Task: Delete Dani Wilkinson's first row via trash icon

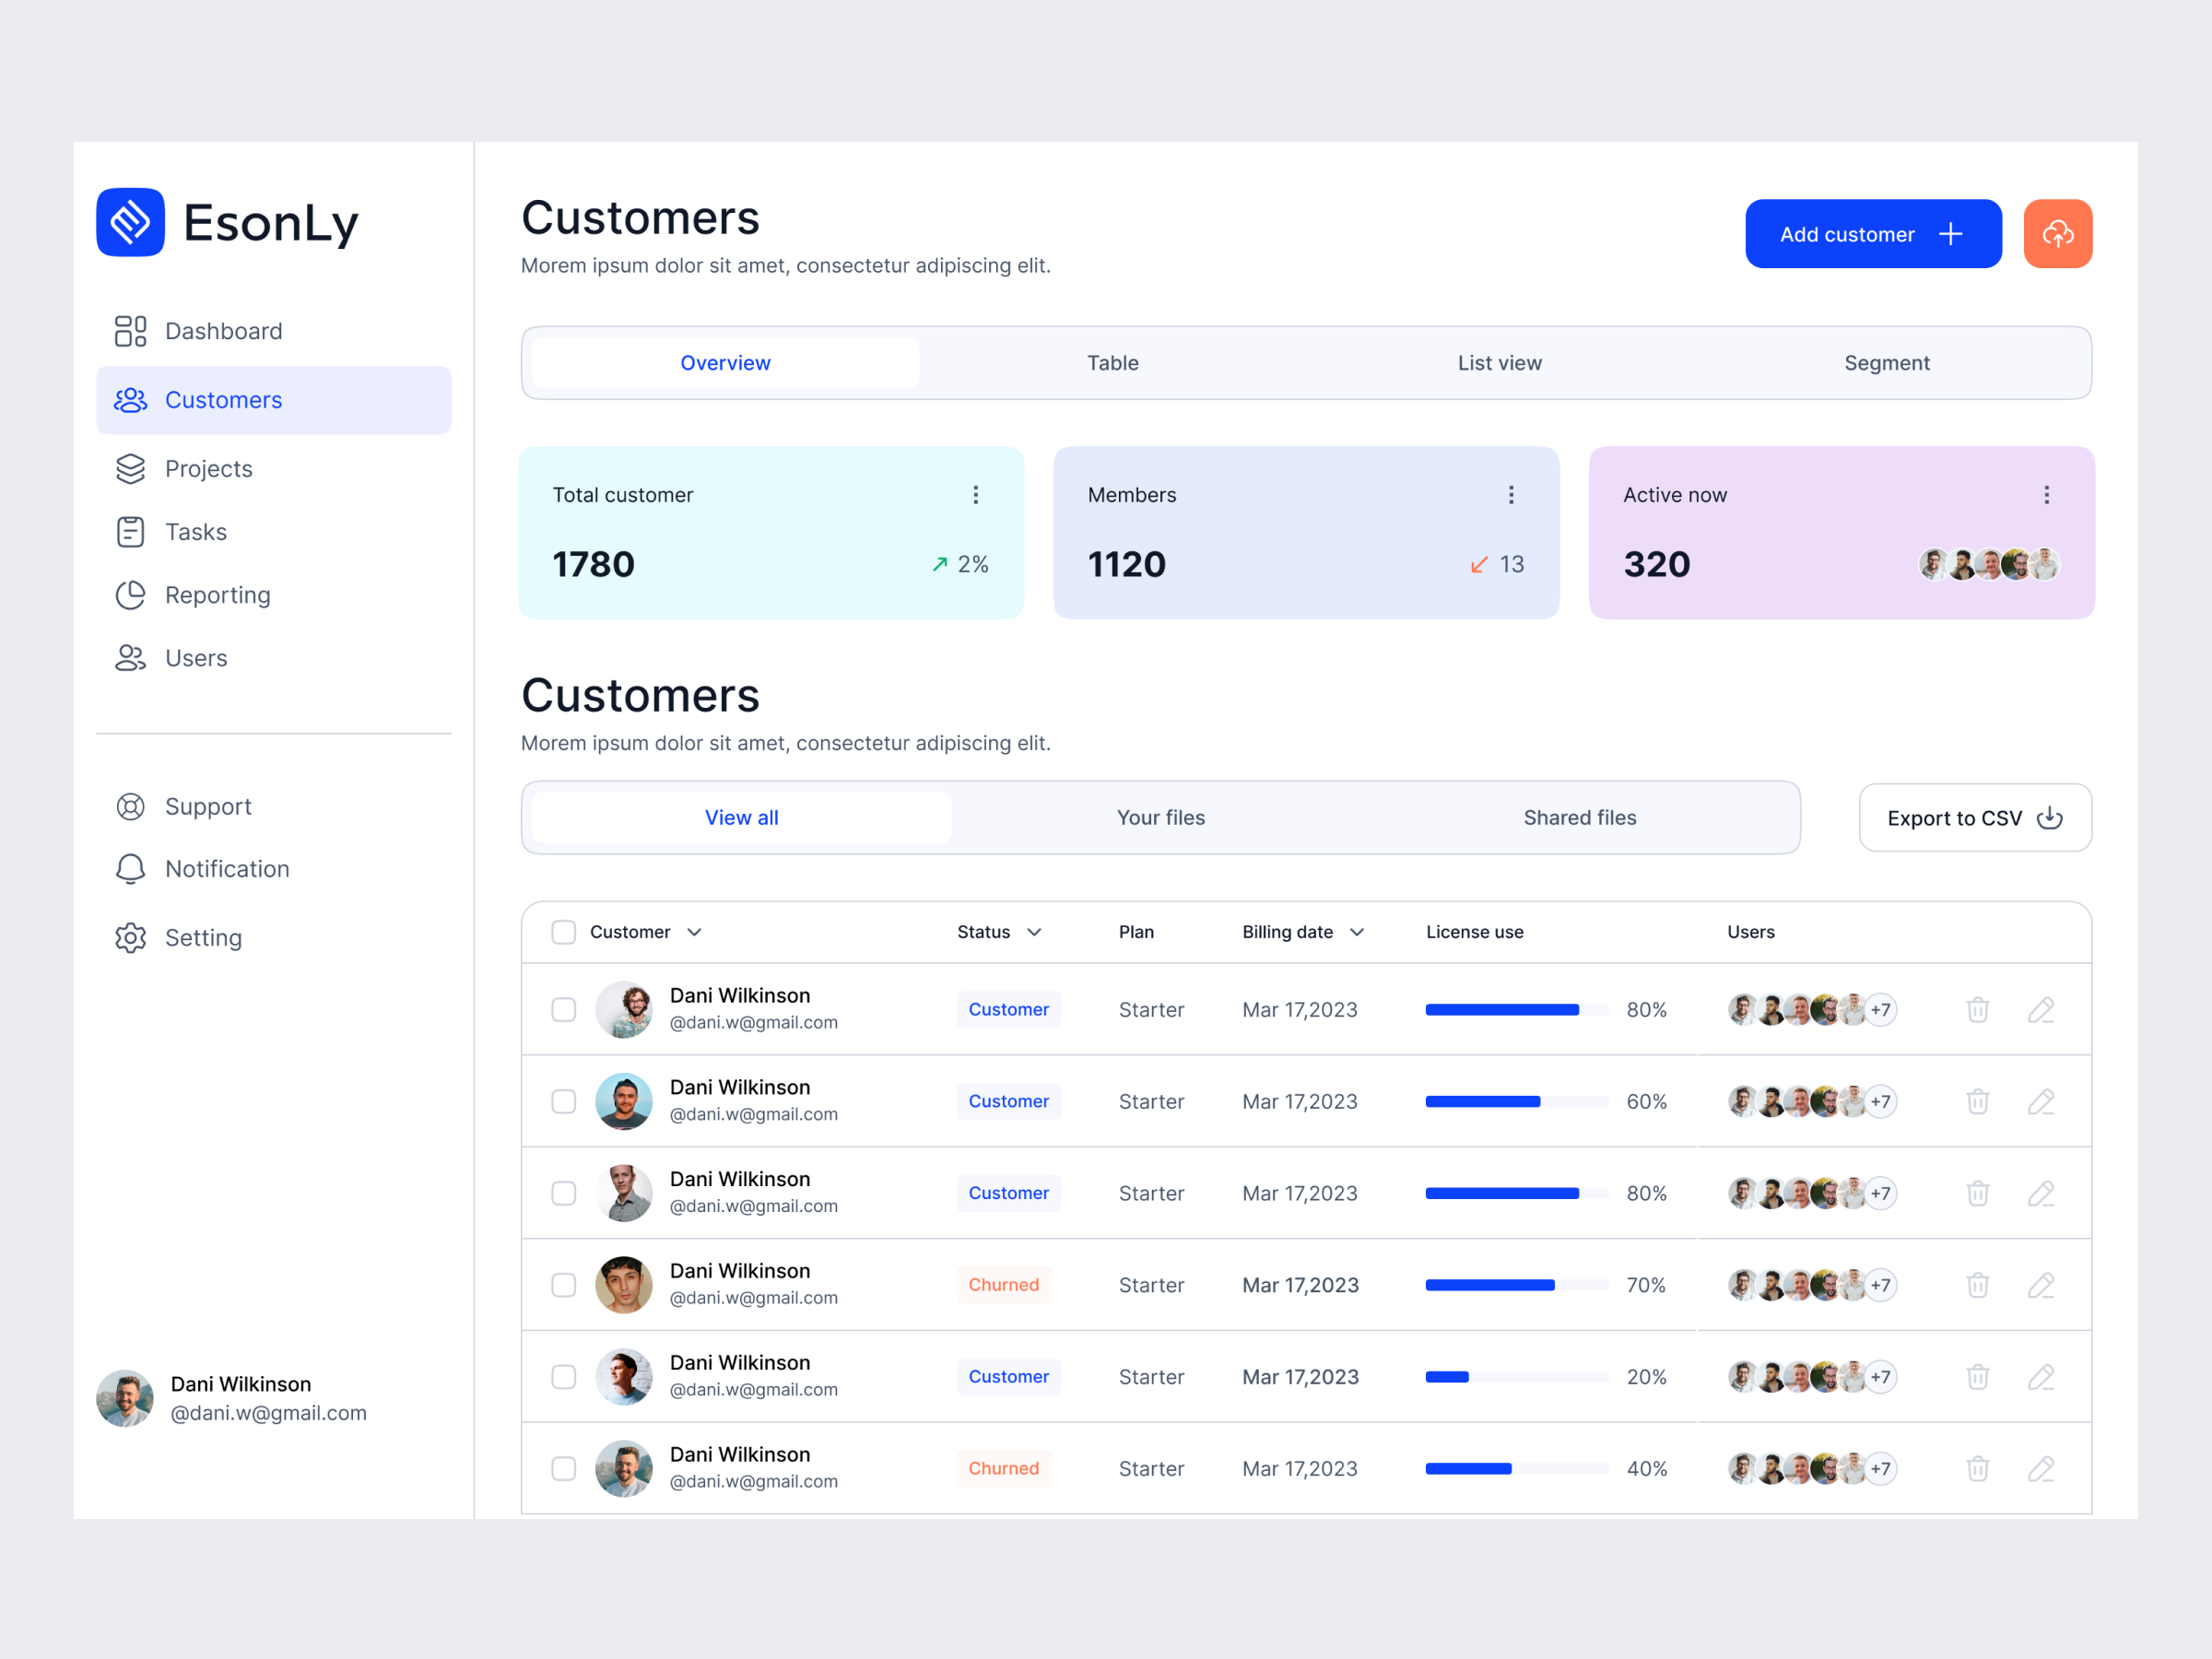Action: (x=1977, y=1009)
